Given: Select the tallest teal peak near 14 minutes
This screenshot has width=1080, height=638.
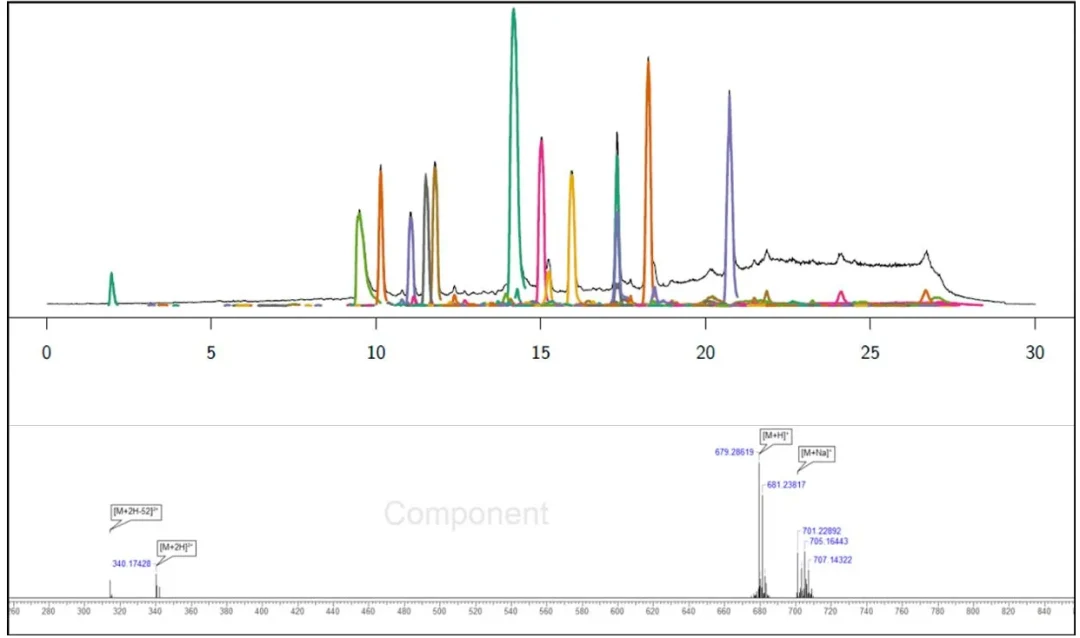Looking at the screenshot, I should click(x=514, y=155).
